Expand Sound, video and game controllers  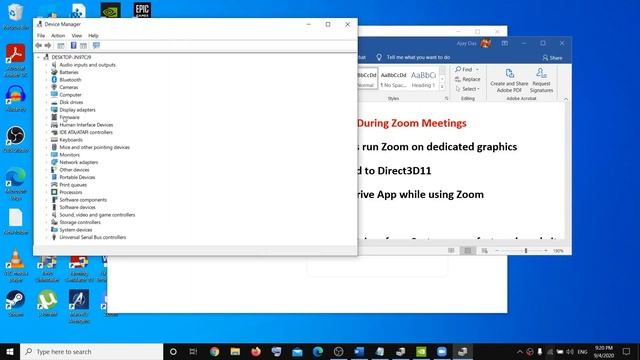[x=47, y=215]
